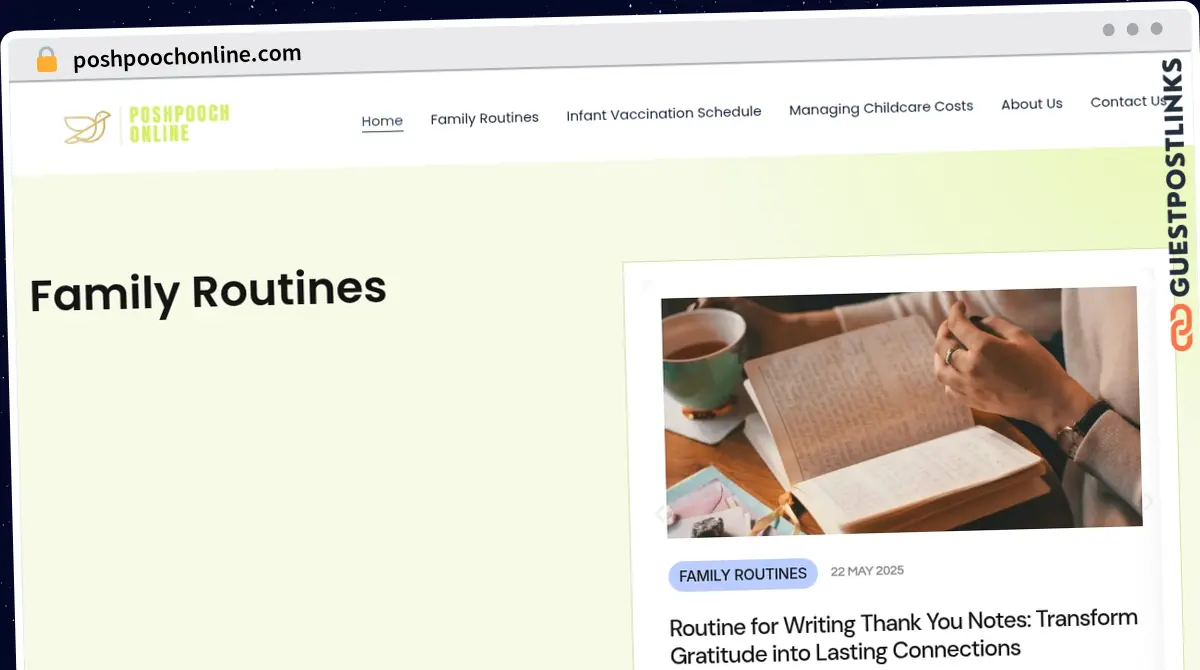Click the next slide arrow on carousel

tap(1147, 502)
